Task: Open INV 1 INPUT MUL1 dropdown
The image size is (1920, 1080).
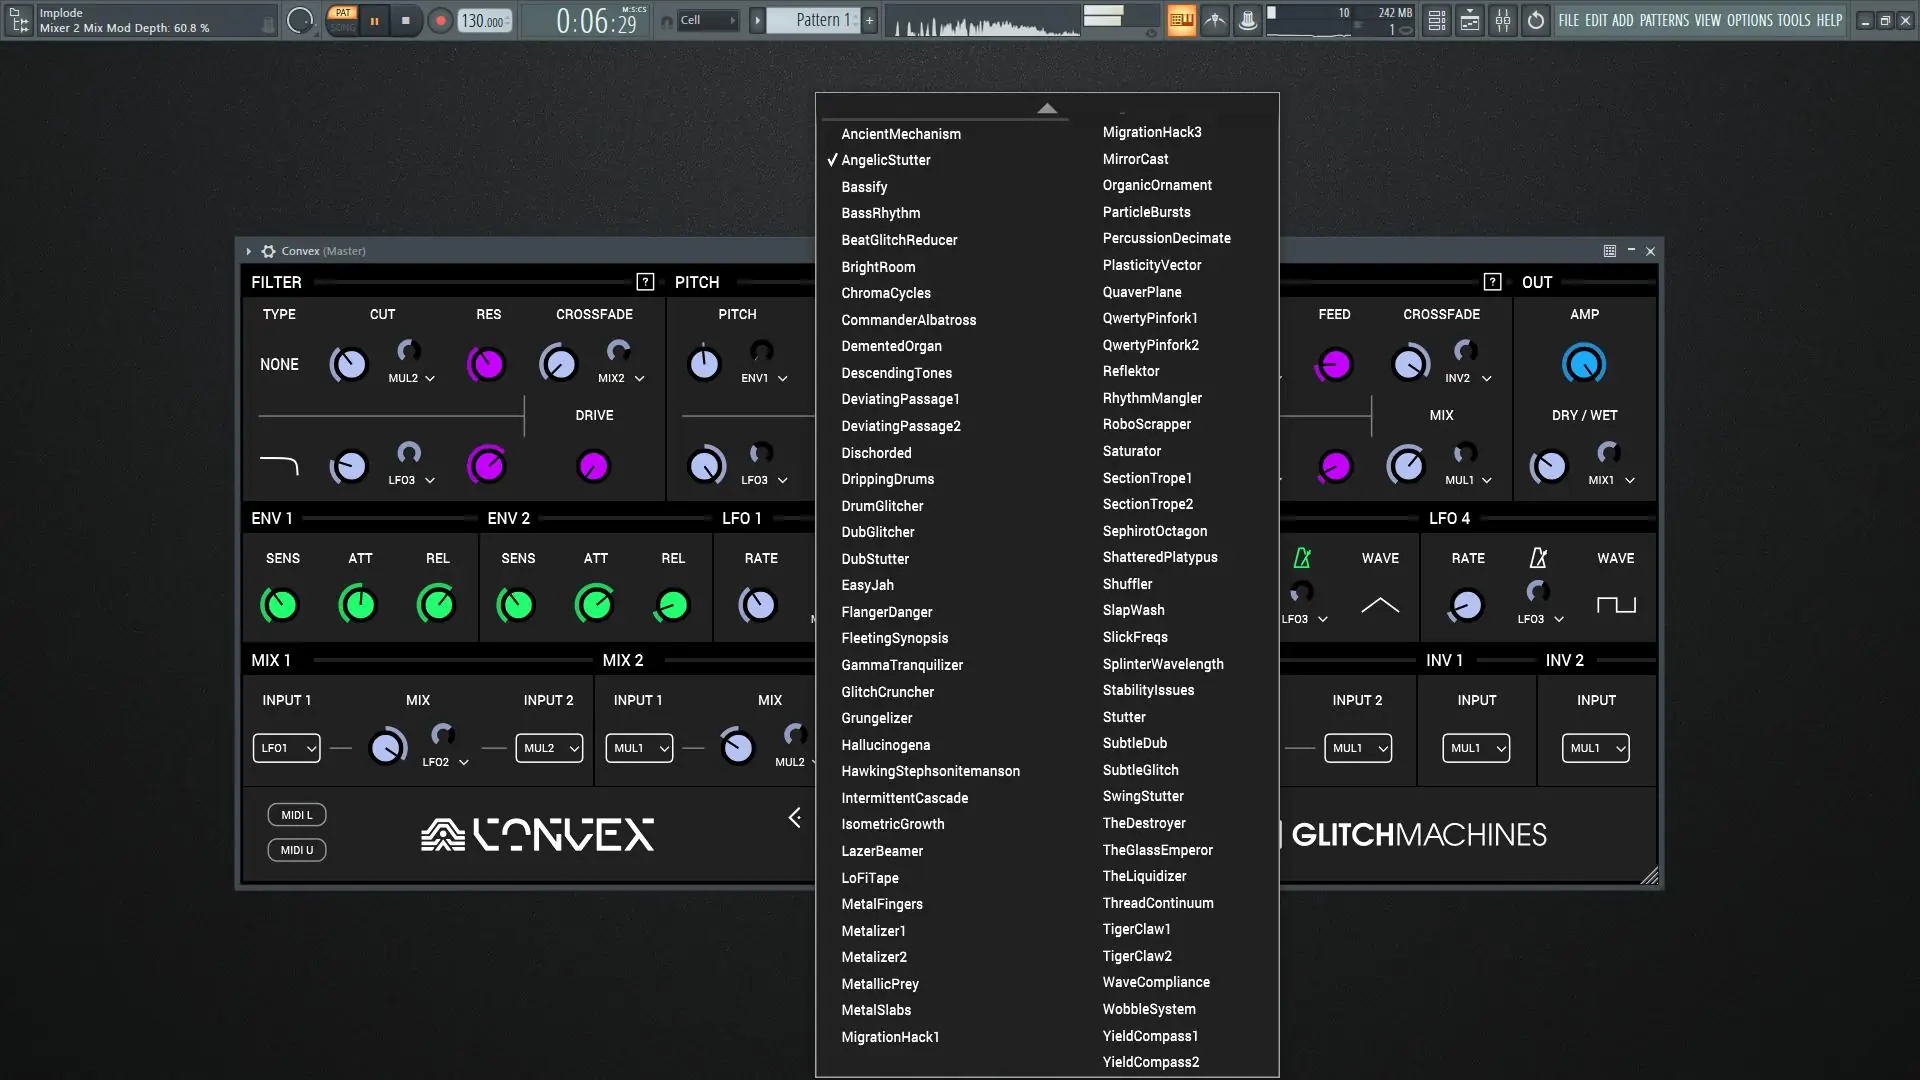Action: pyautogui.click(x=1476, y=748)
